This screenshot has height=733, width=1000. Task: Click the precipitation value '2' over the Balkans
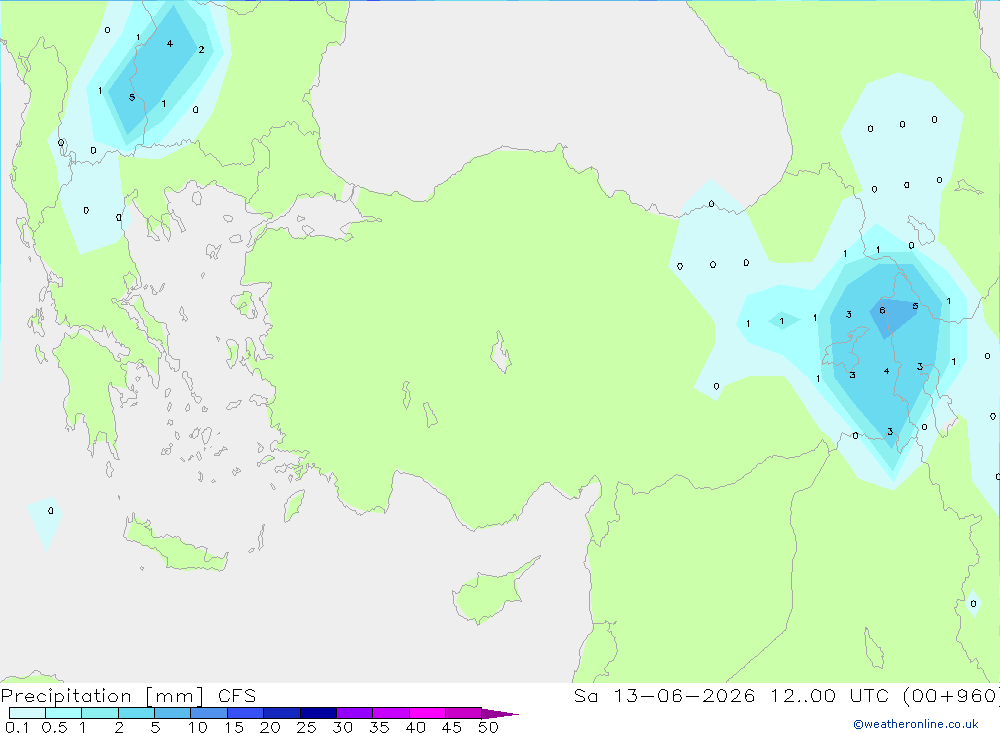(x=202, y=49)
